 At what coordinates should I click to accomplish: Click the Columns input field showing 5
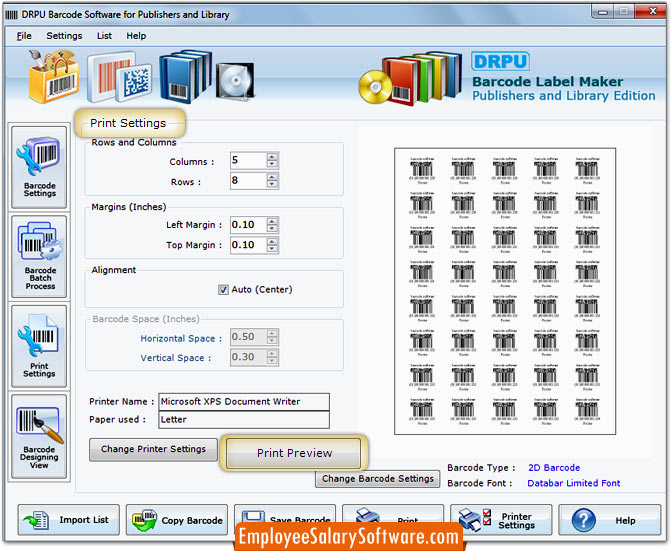pos(248,160)
